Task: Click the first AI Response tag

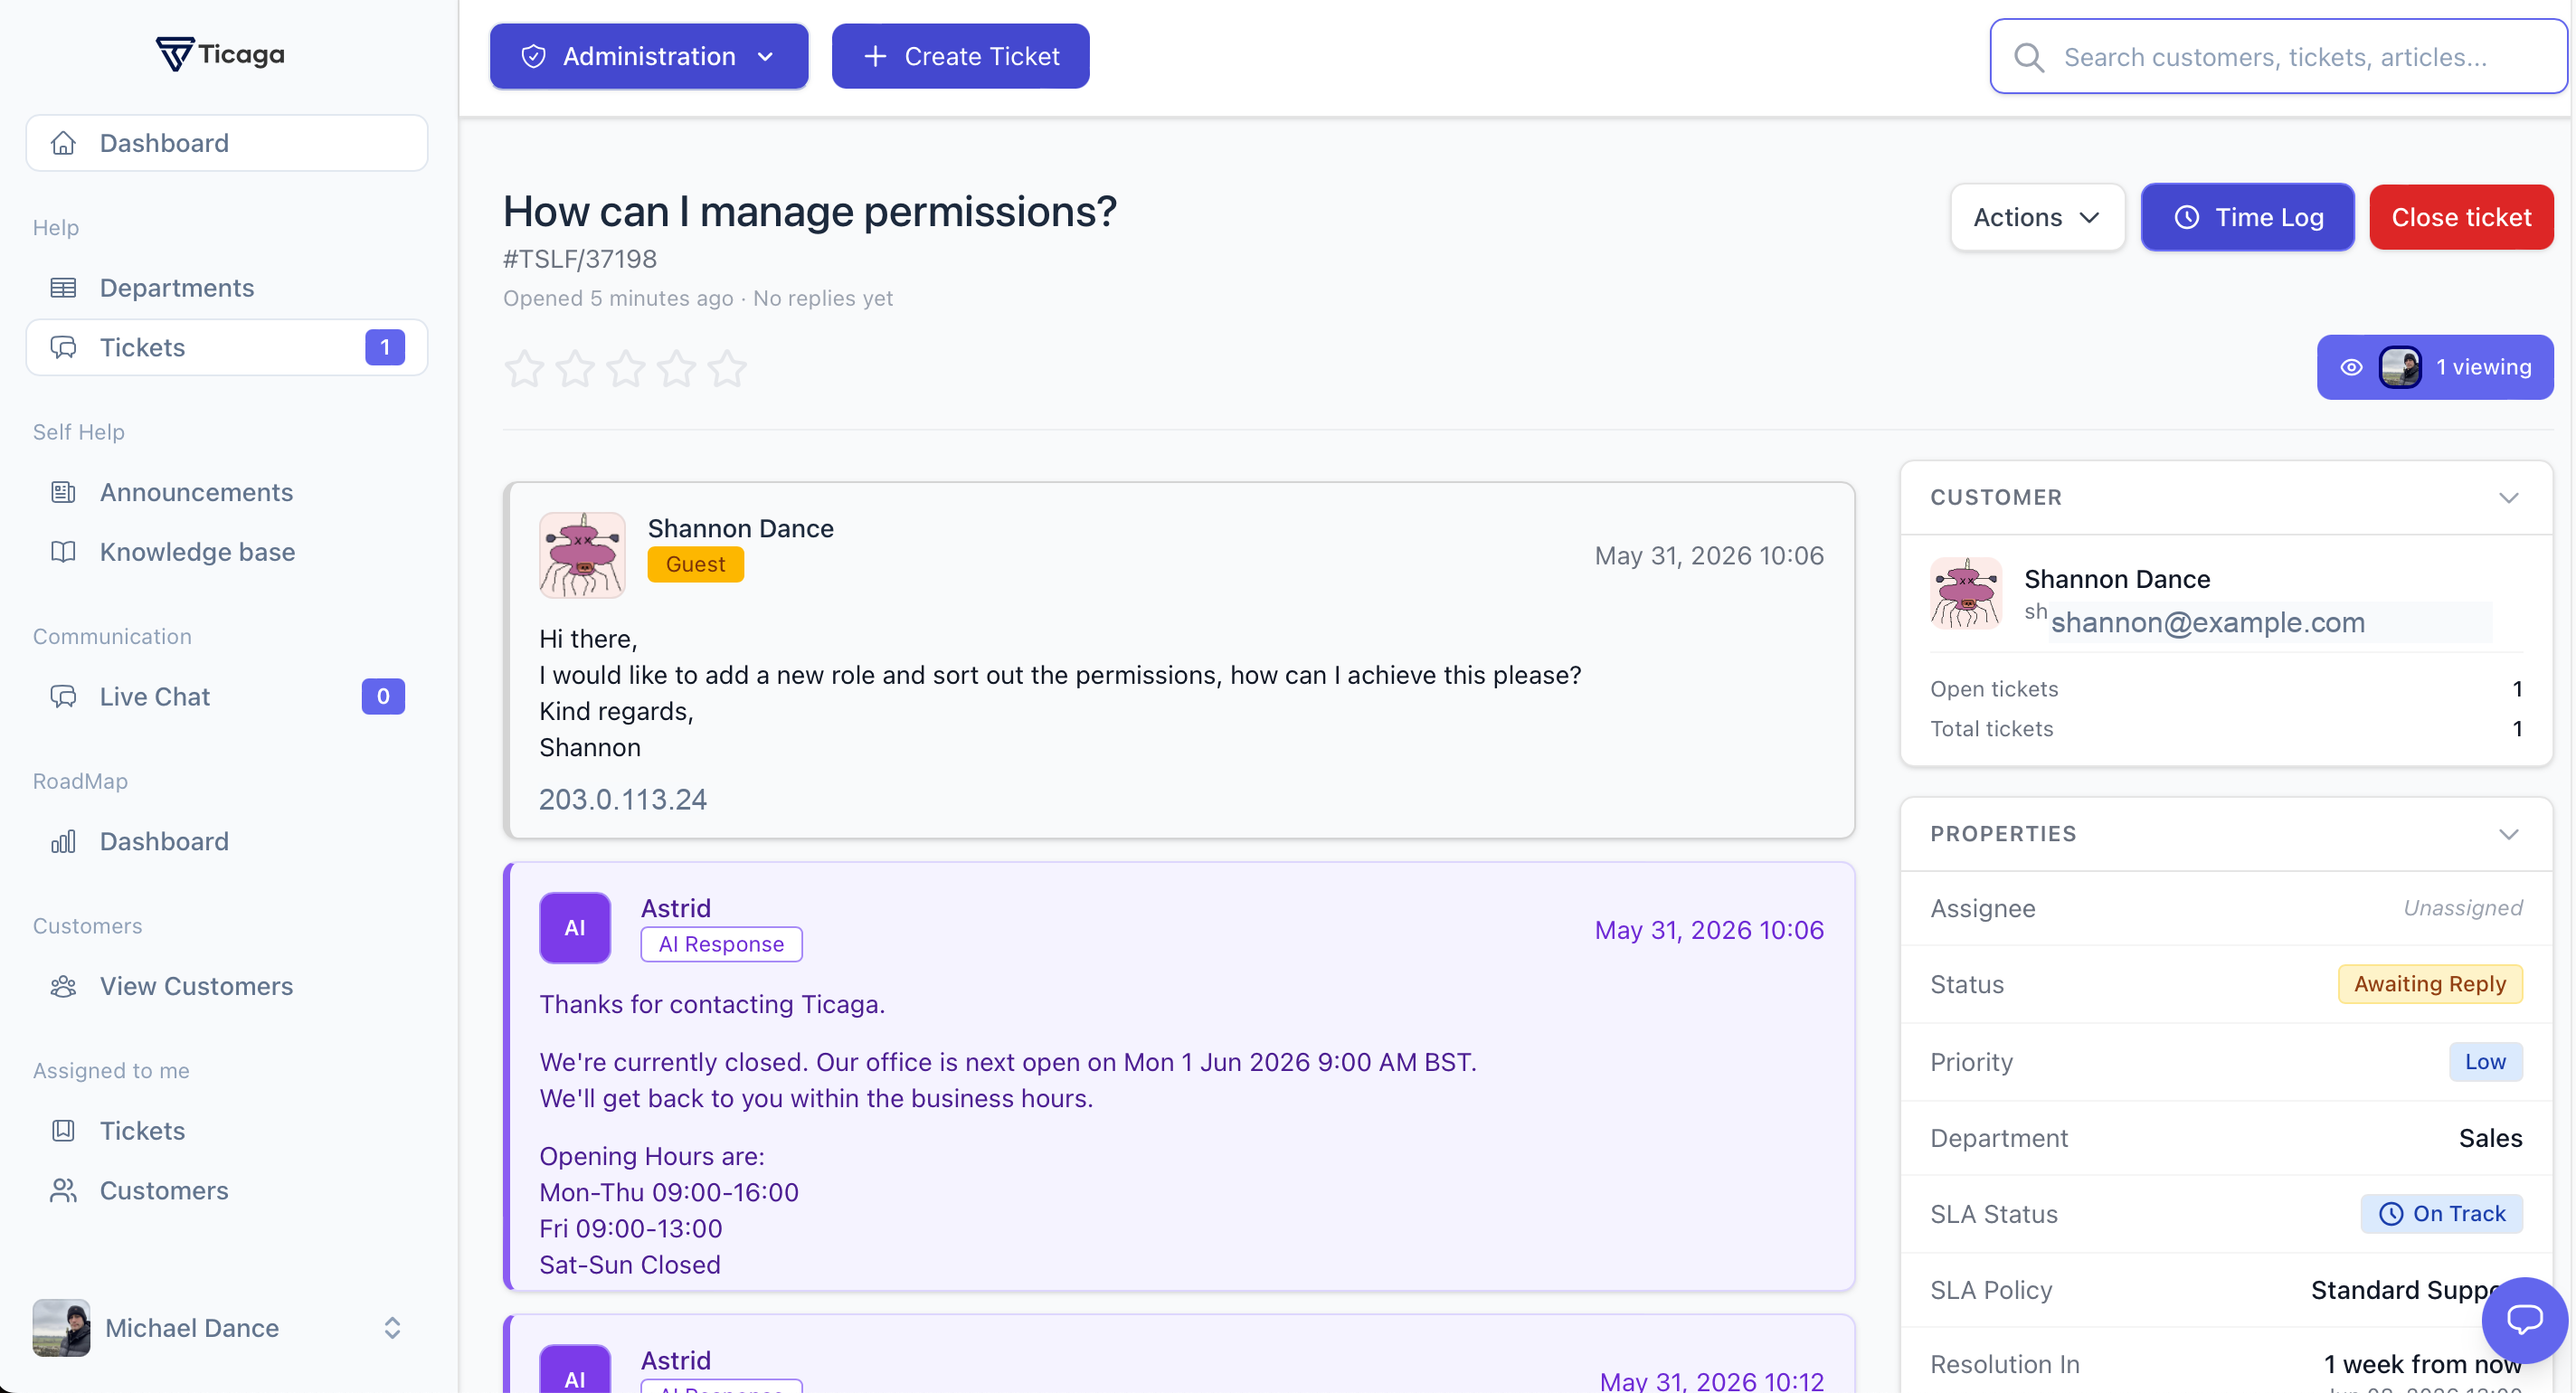Action: coord(722,944)
